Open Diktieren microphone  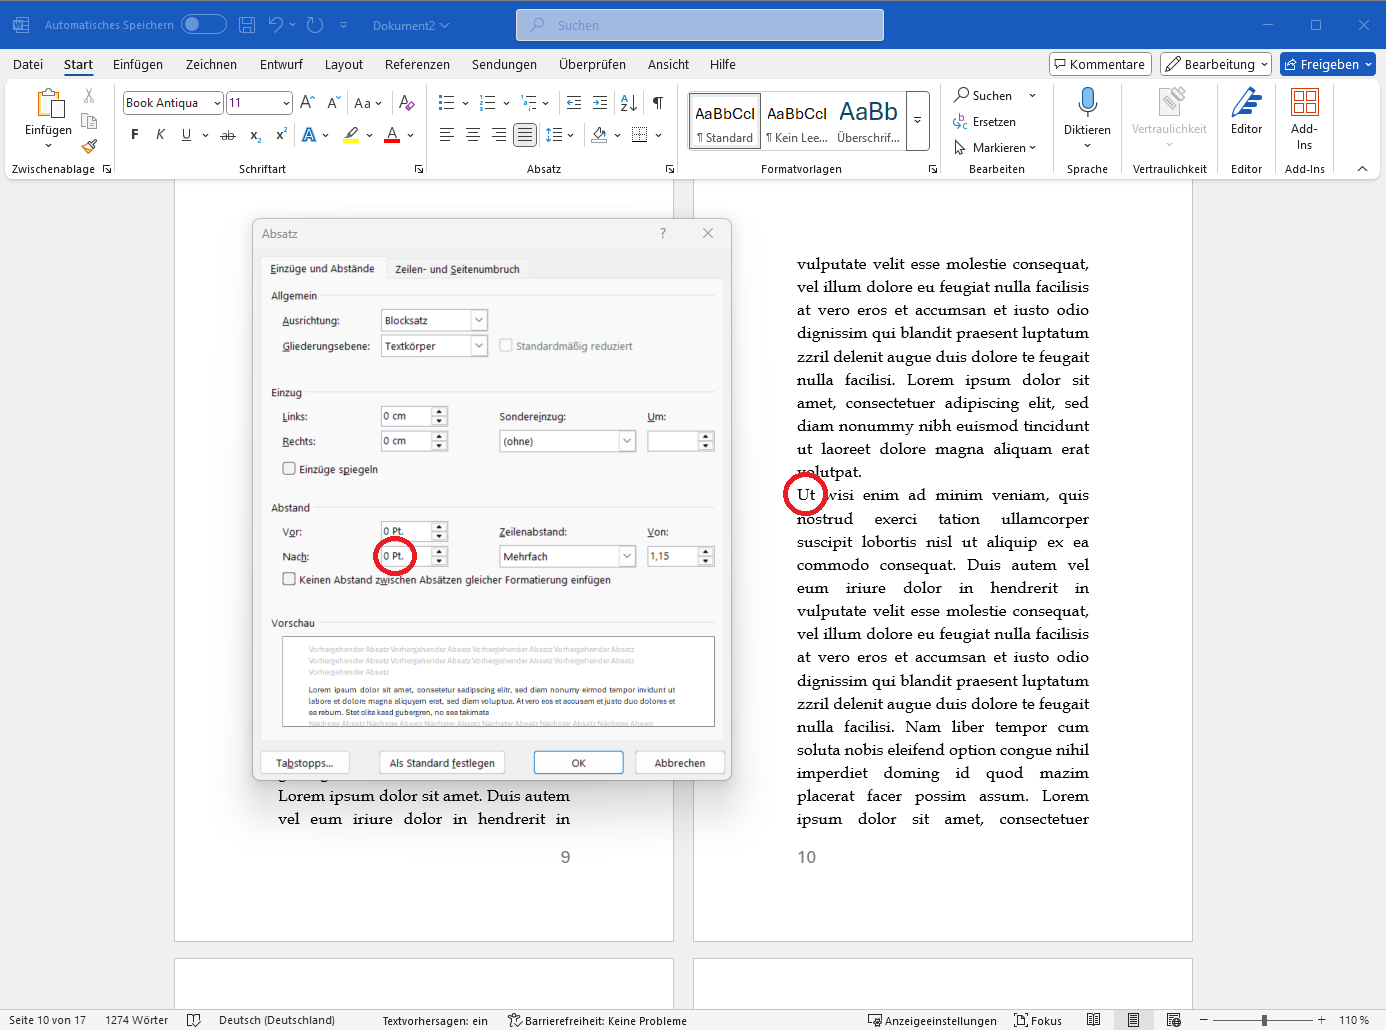pos(1087,118)
